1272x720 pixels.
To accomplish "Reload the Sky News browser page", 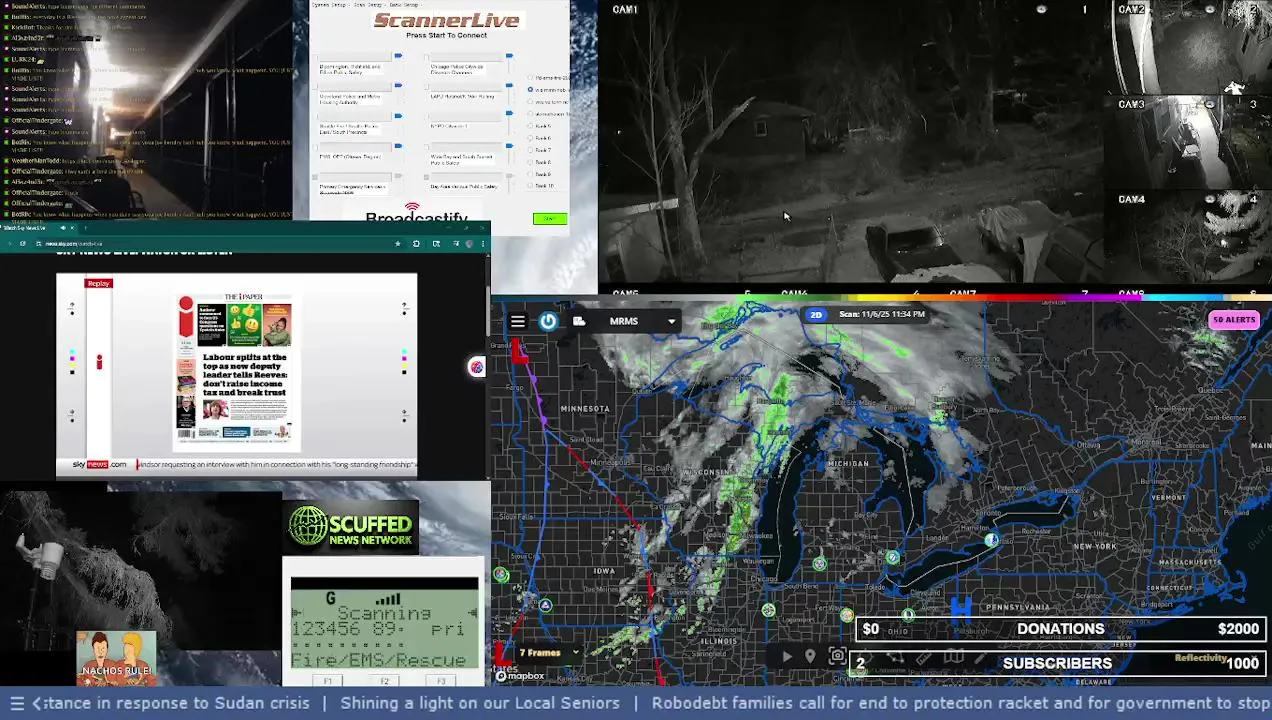I will [x=23, y=244].
